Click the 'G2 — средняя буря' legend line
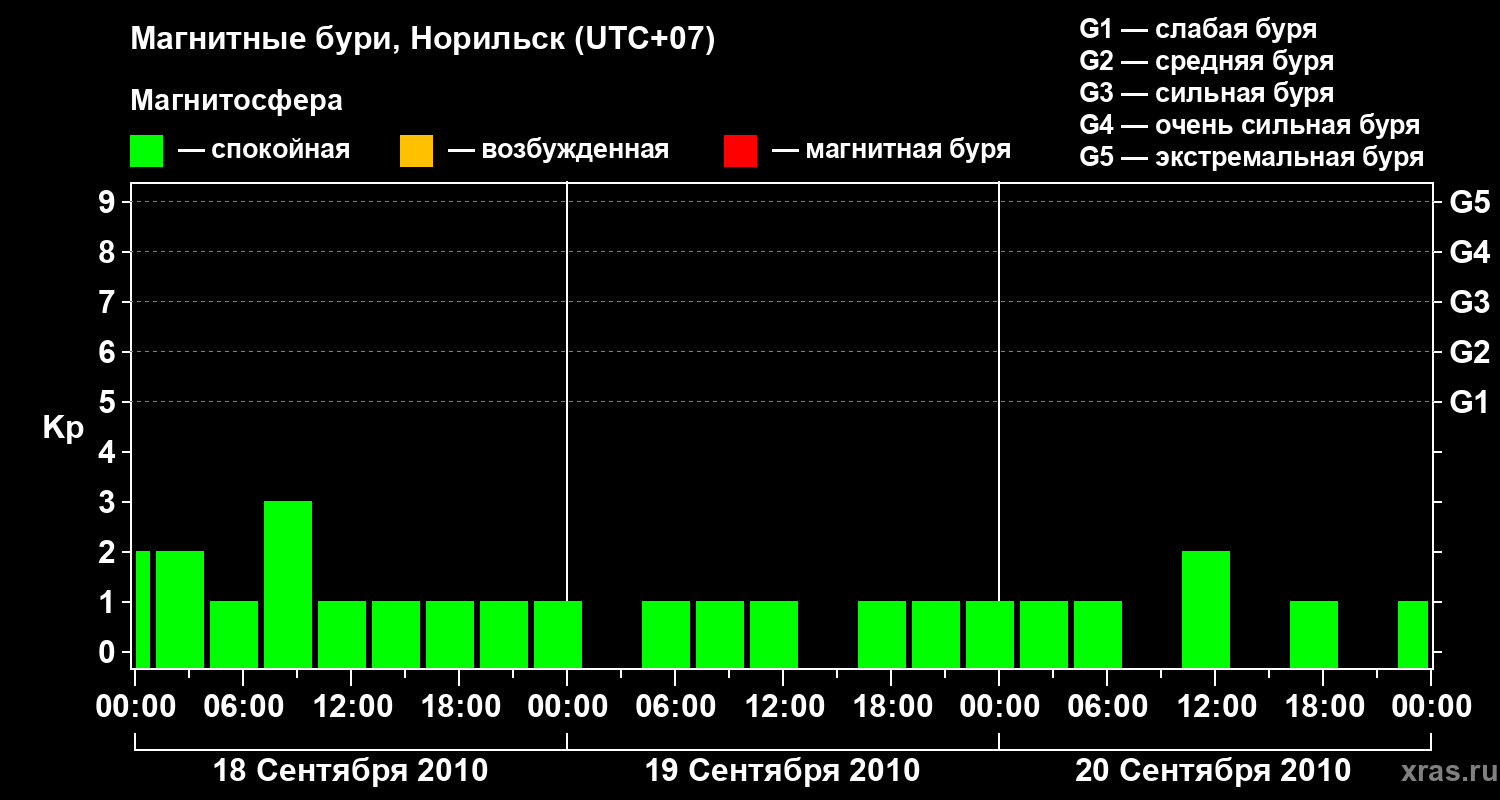This screenshot has height=800, width=1500. point(1207,60)
